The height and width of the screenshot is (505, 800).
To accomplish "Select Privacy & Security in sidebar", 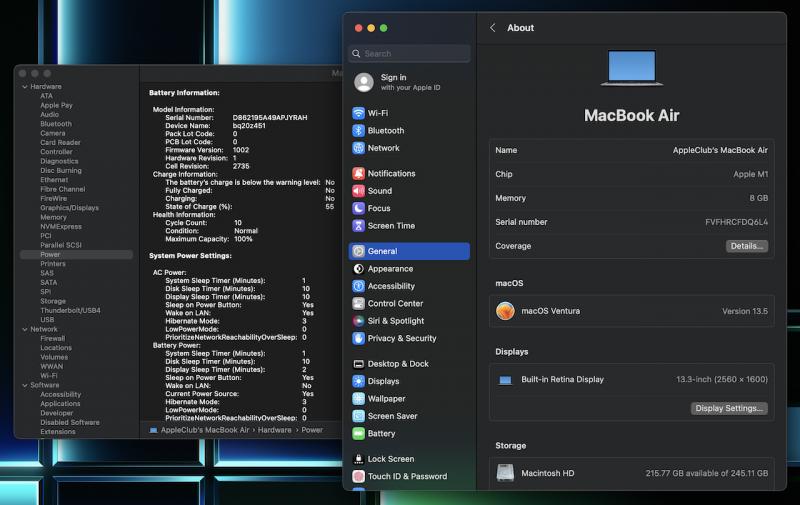I will [x=402, y=339].
